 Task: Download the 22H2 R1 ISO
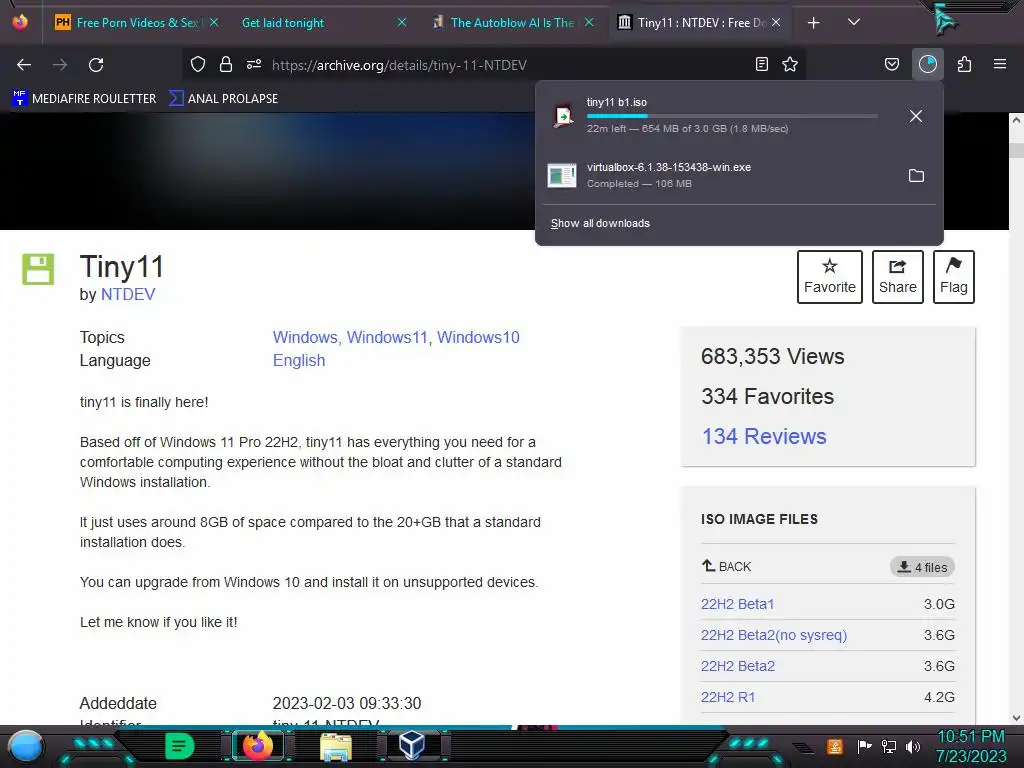pyautogui.click(x=728, y=697)
